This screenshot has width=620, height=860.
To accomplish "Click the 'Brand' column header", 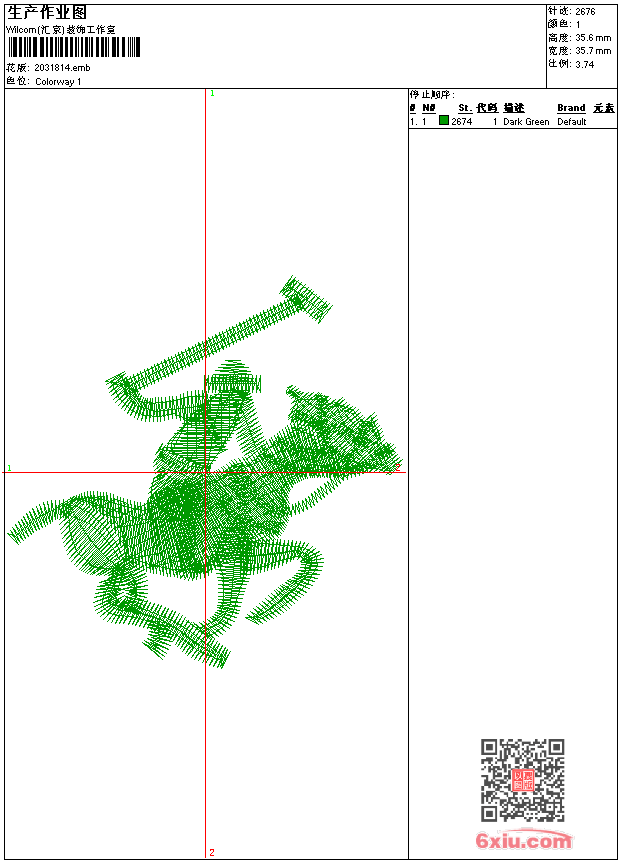I will click(x=571, y=108).
